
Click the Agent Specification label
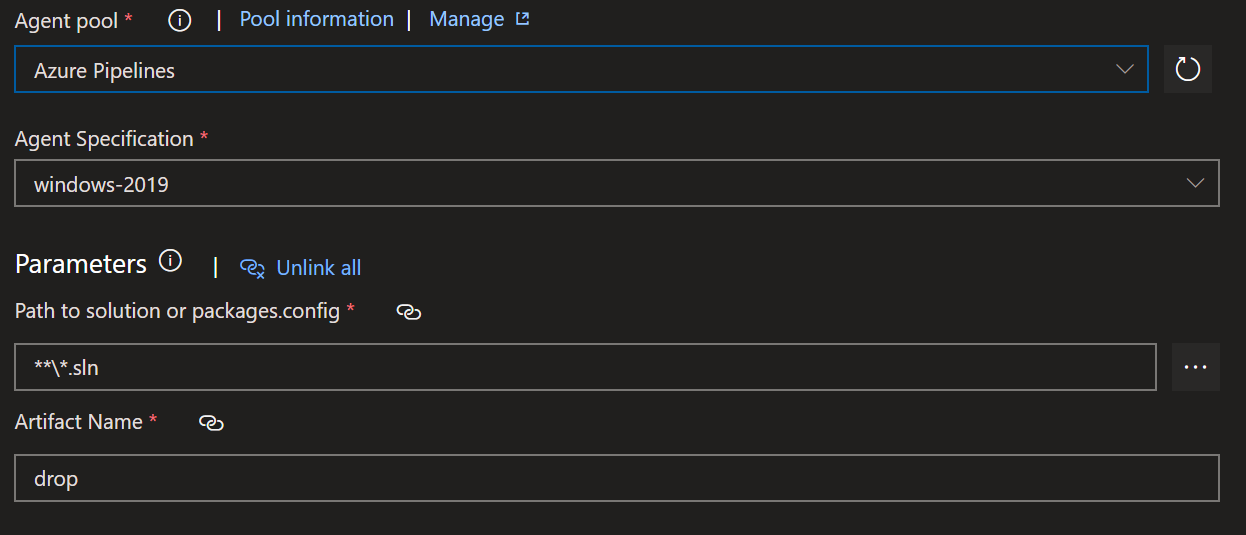click(x=104, y=139)
